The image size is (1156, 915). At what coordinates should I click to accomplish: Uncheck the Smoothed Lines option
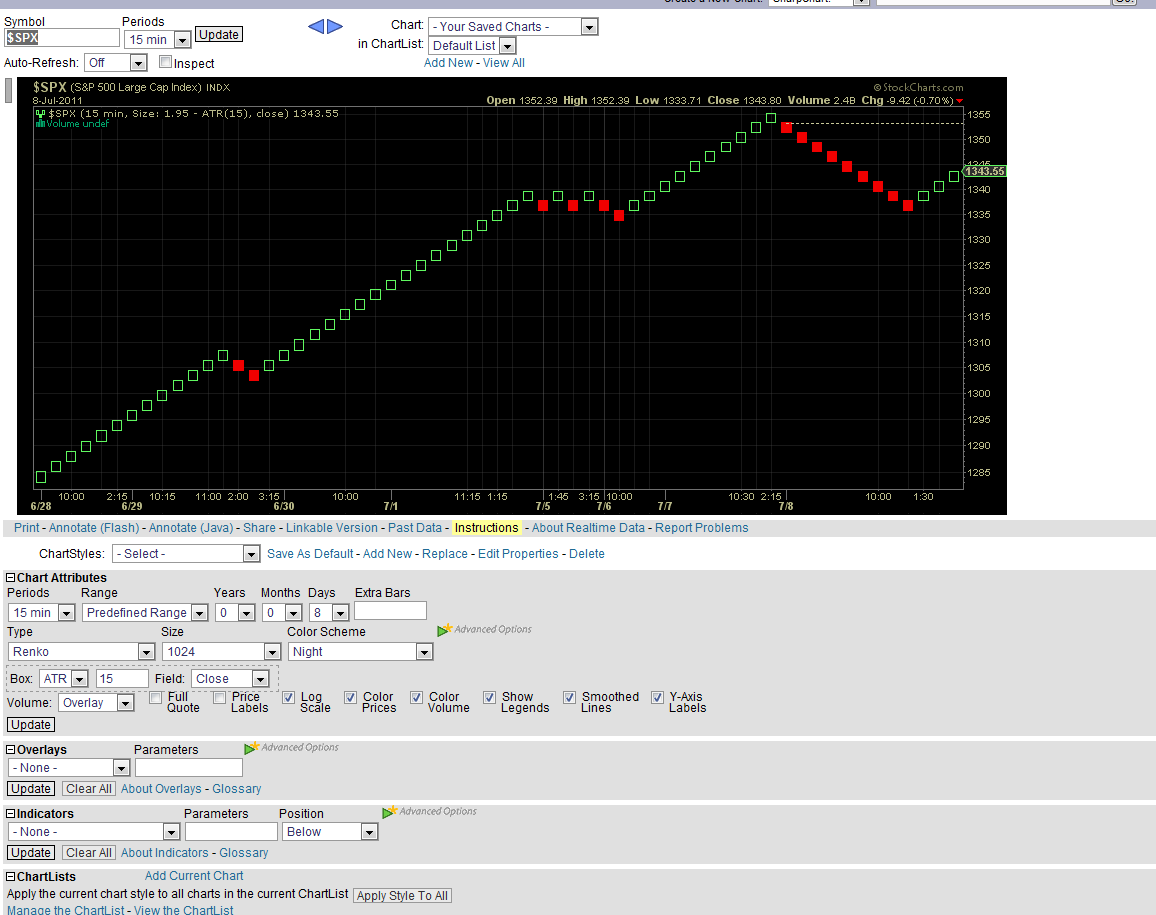coord(569,697)
